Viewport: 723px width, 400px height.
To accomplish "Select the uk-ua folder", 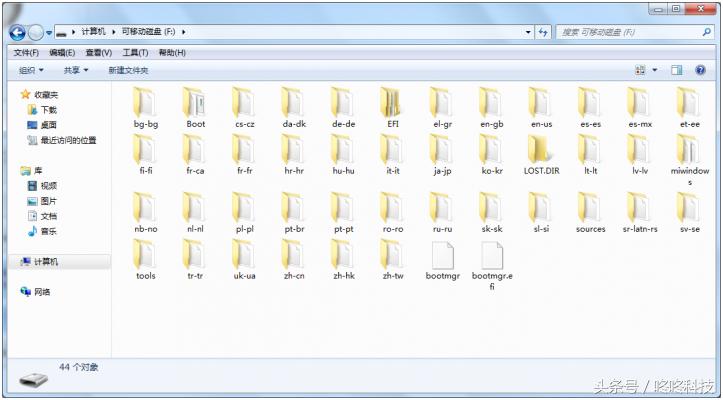I will point(244,259).
